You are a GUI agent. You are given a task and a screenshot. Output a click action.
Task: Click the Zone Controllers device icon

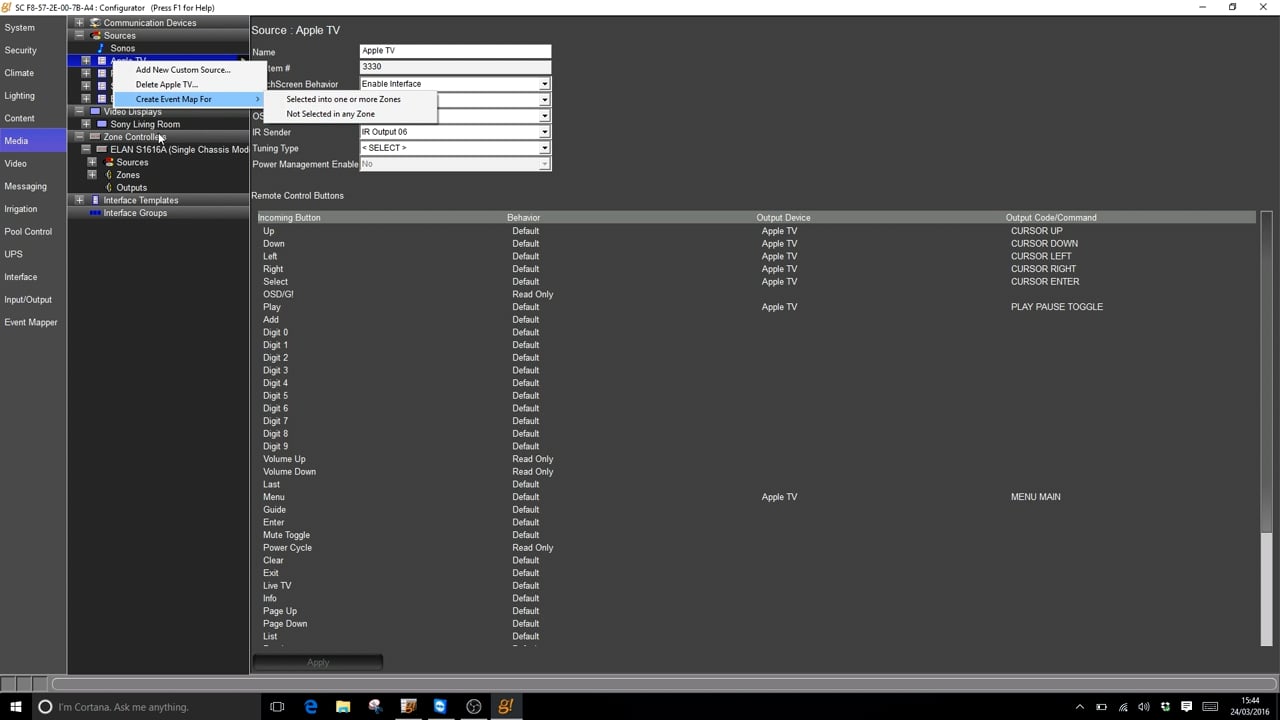[95, 137]
